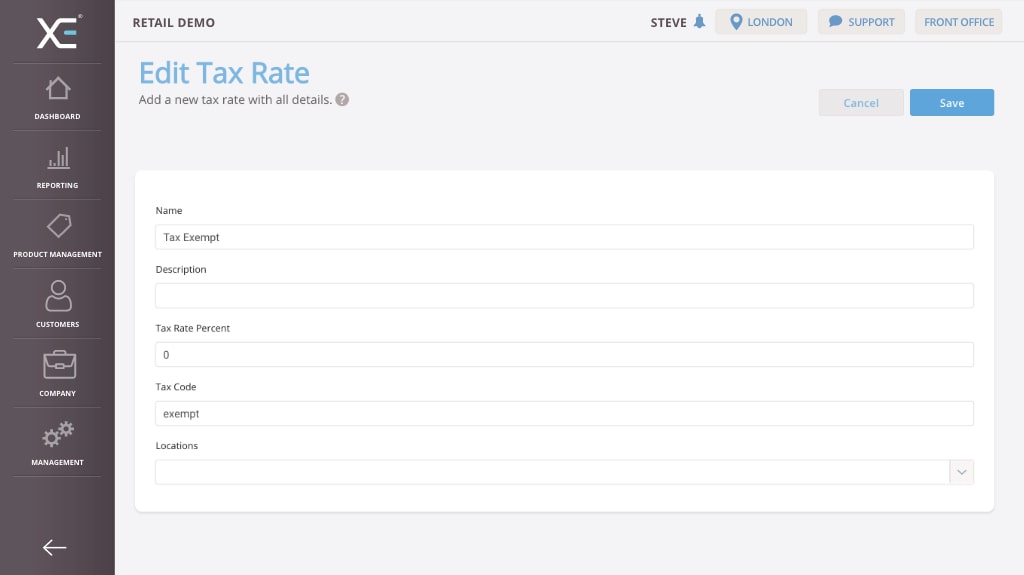Open the Management gears icon
Screen dimensions: 1024x575
coord(58,435)
